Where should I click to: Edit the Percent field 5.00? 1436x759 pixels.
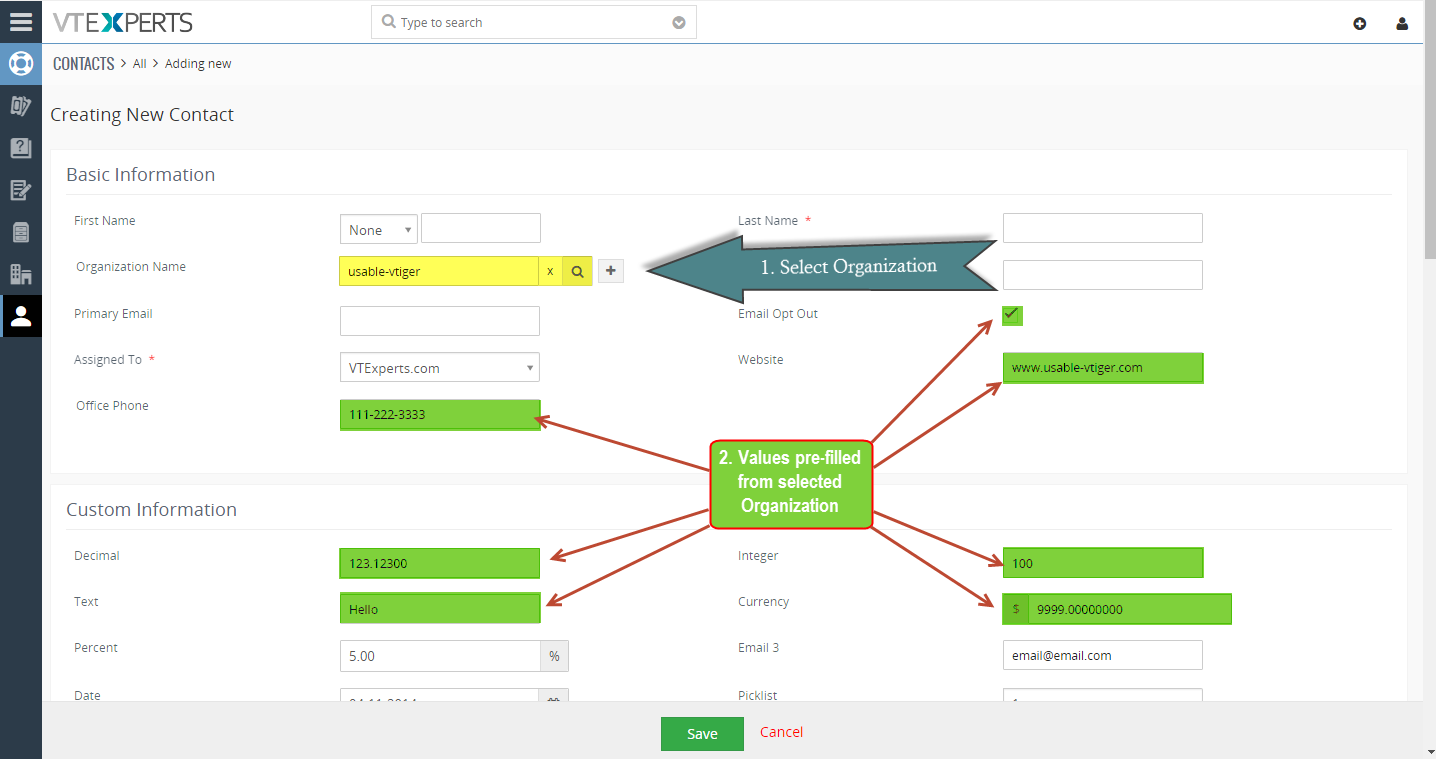441,657
